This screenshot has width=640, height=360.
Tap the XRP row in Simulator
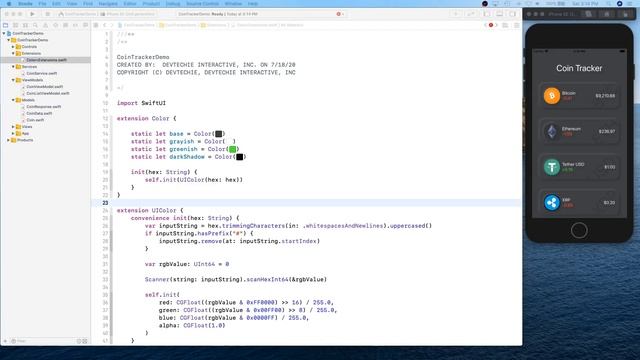click(x=579, y=202)
